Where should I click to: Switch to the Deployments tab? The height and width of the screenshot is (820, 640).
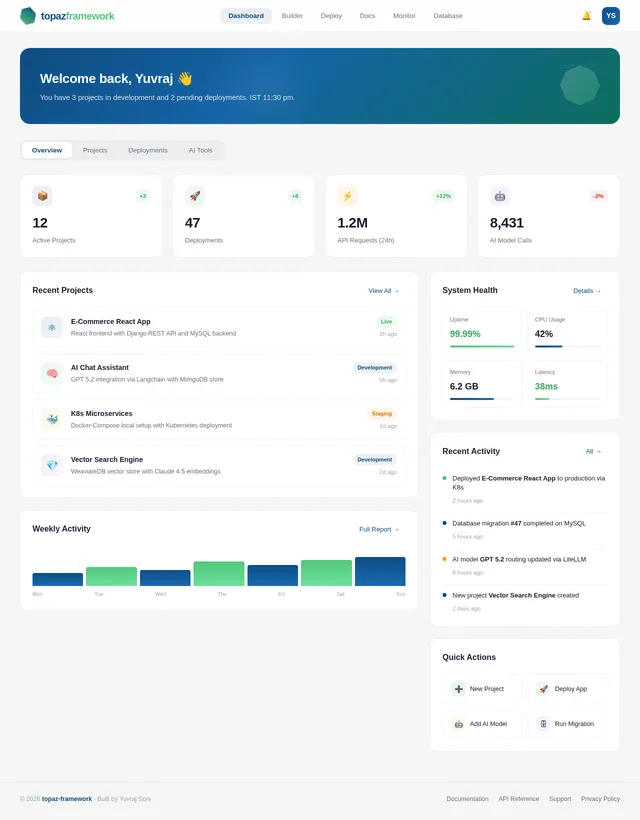(148, 150)
